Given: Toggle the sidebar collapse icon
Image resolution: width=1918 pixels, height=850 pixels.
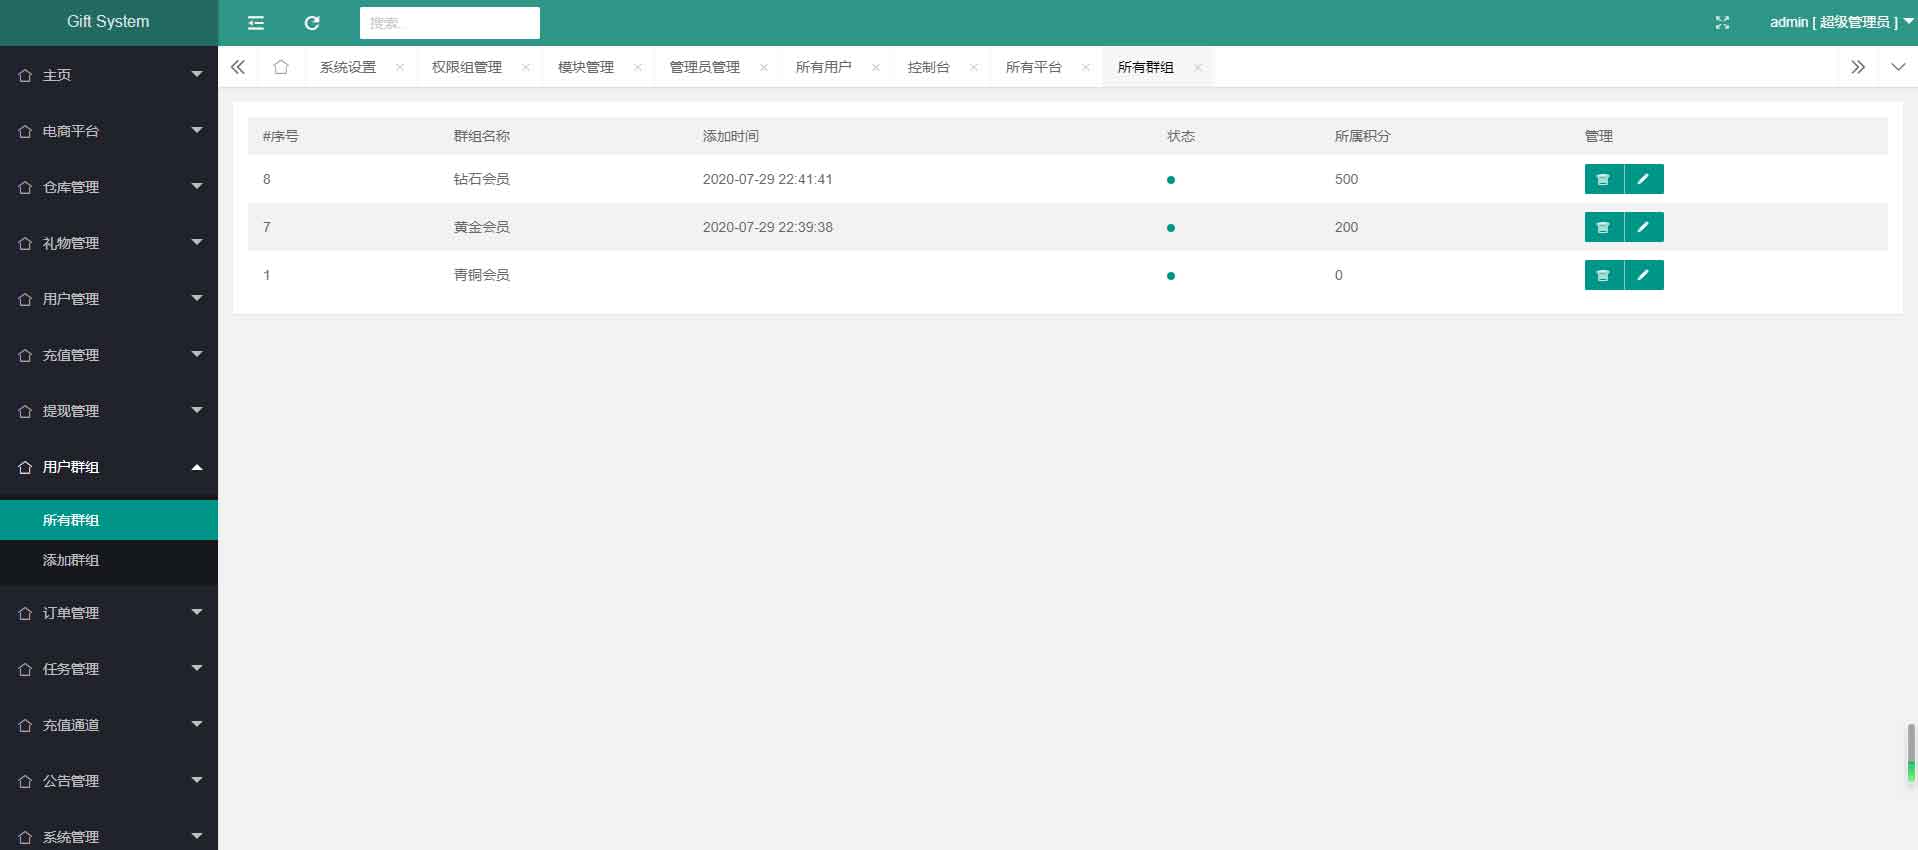Looking at the screenshot, I should click(x=256, y=23).
